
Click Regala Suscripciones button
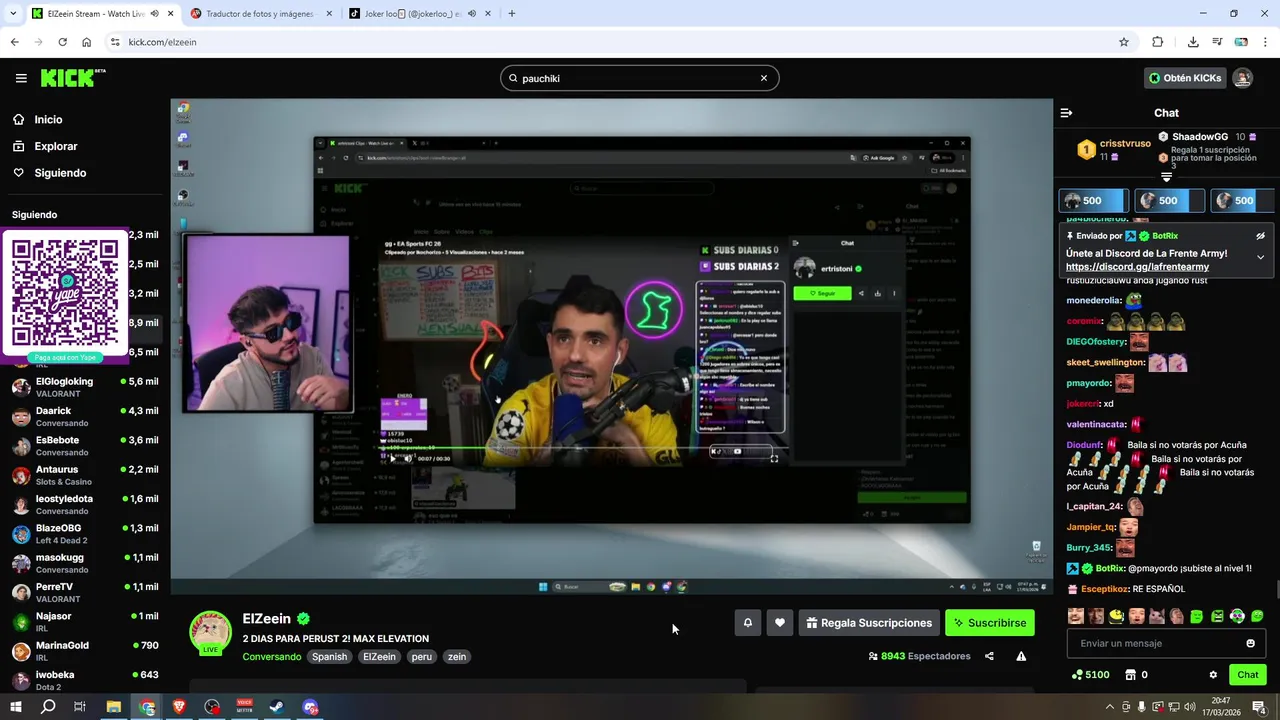(x=869, y=623)
